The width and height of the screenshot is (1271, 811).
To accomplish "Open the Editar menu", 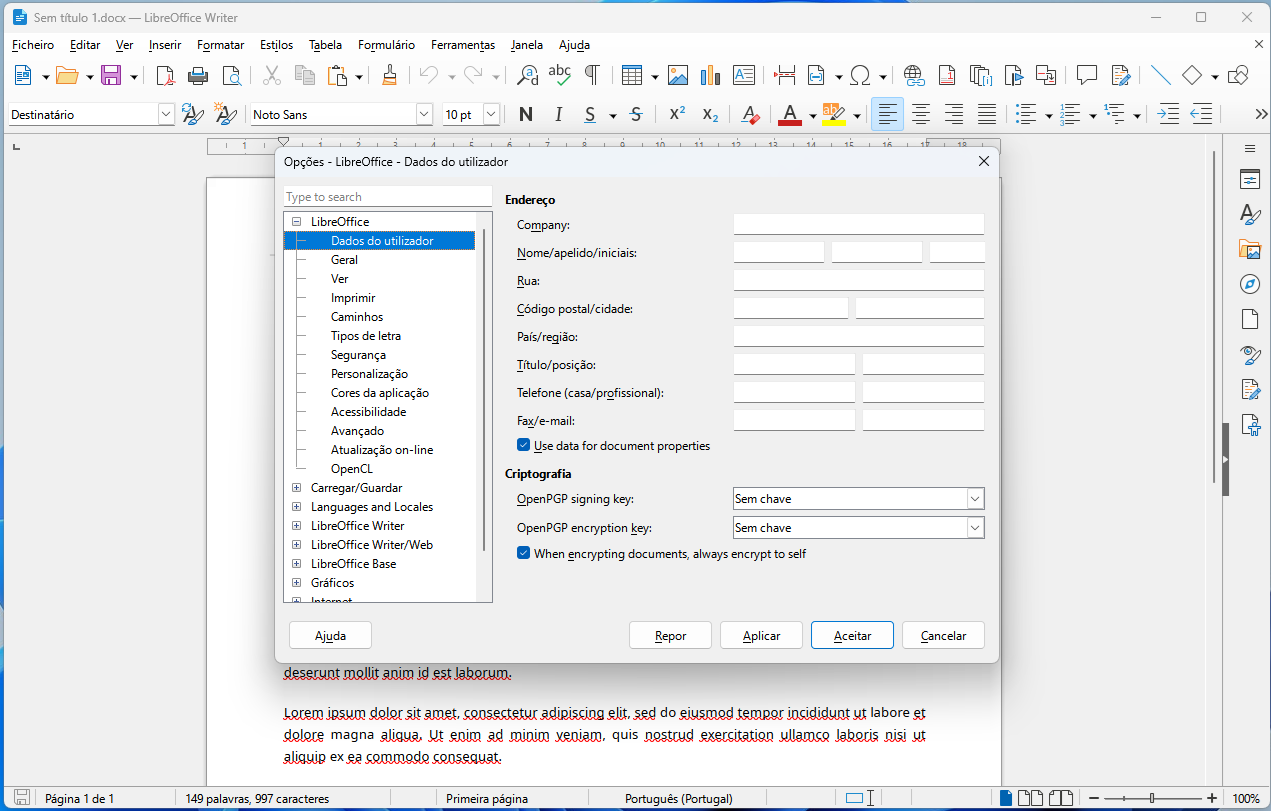I will (85, 45).
